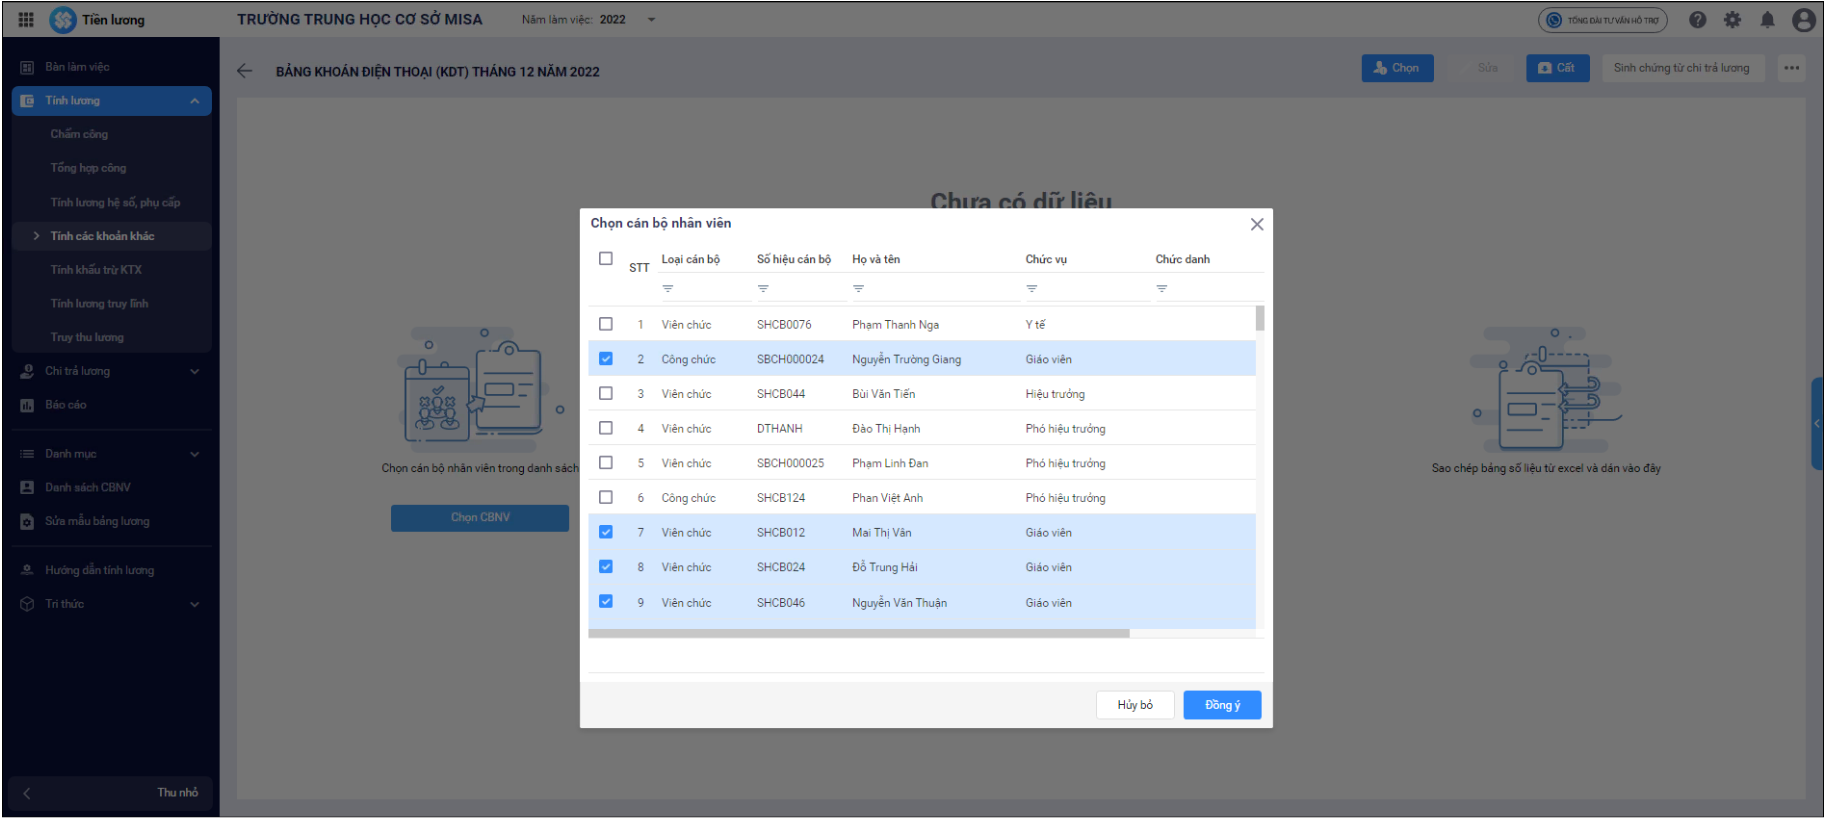
Task: Toggle the select-all checkbox in the header
Action: pos(606,259)
